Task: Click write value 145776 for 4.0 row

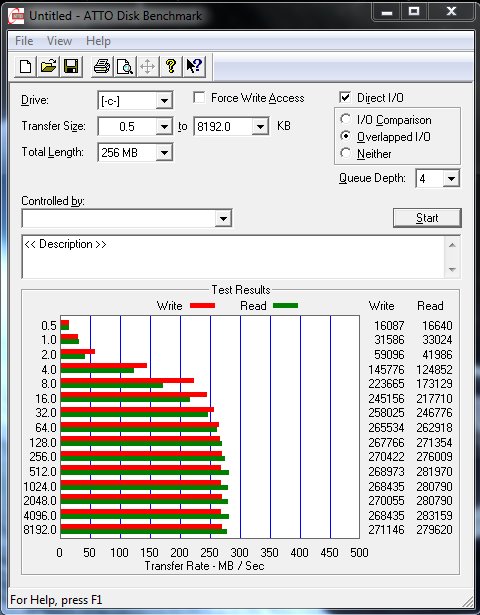Action: pos(386,369)
